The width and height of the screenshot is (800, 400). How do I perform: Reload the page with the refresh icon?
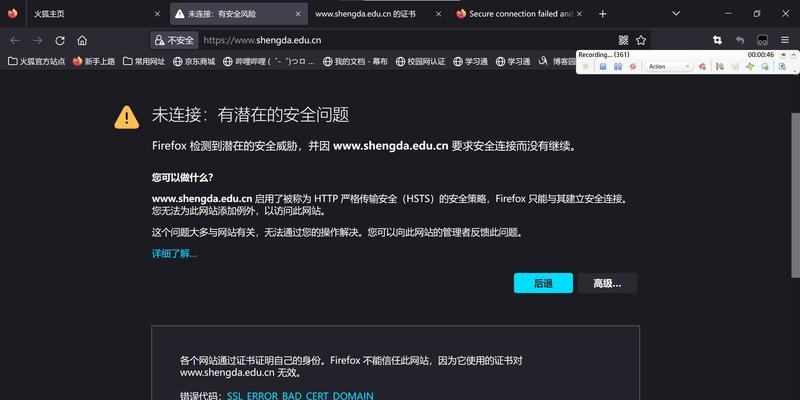[60, 40]
